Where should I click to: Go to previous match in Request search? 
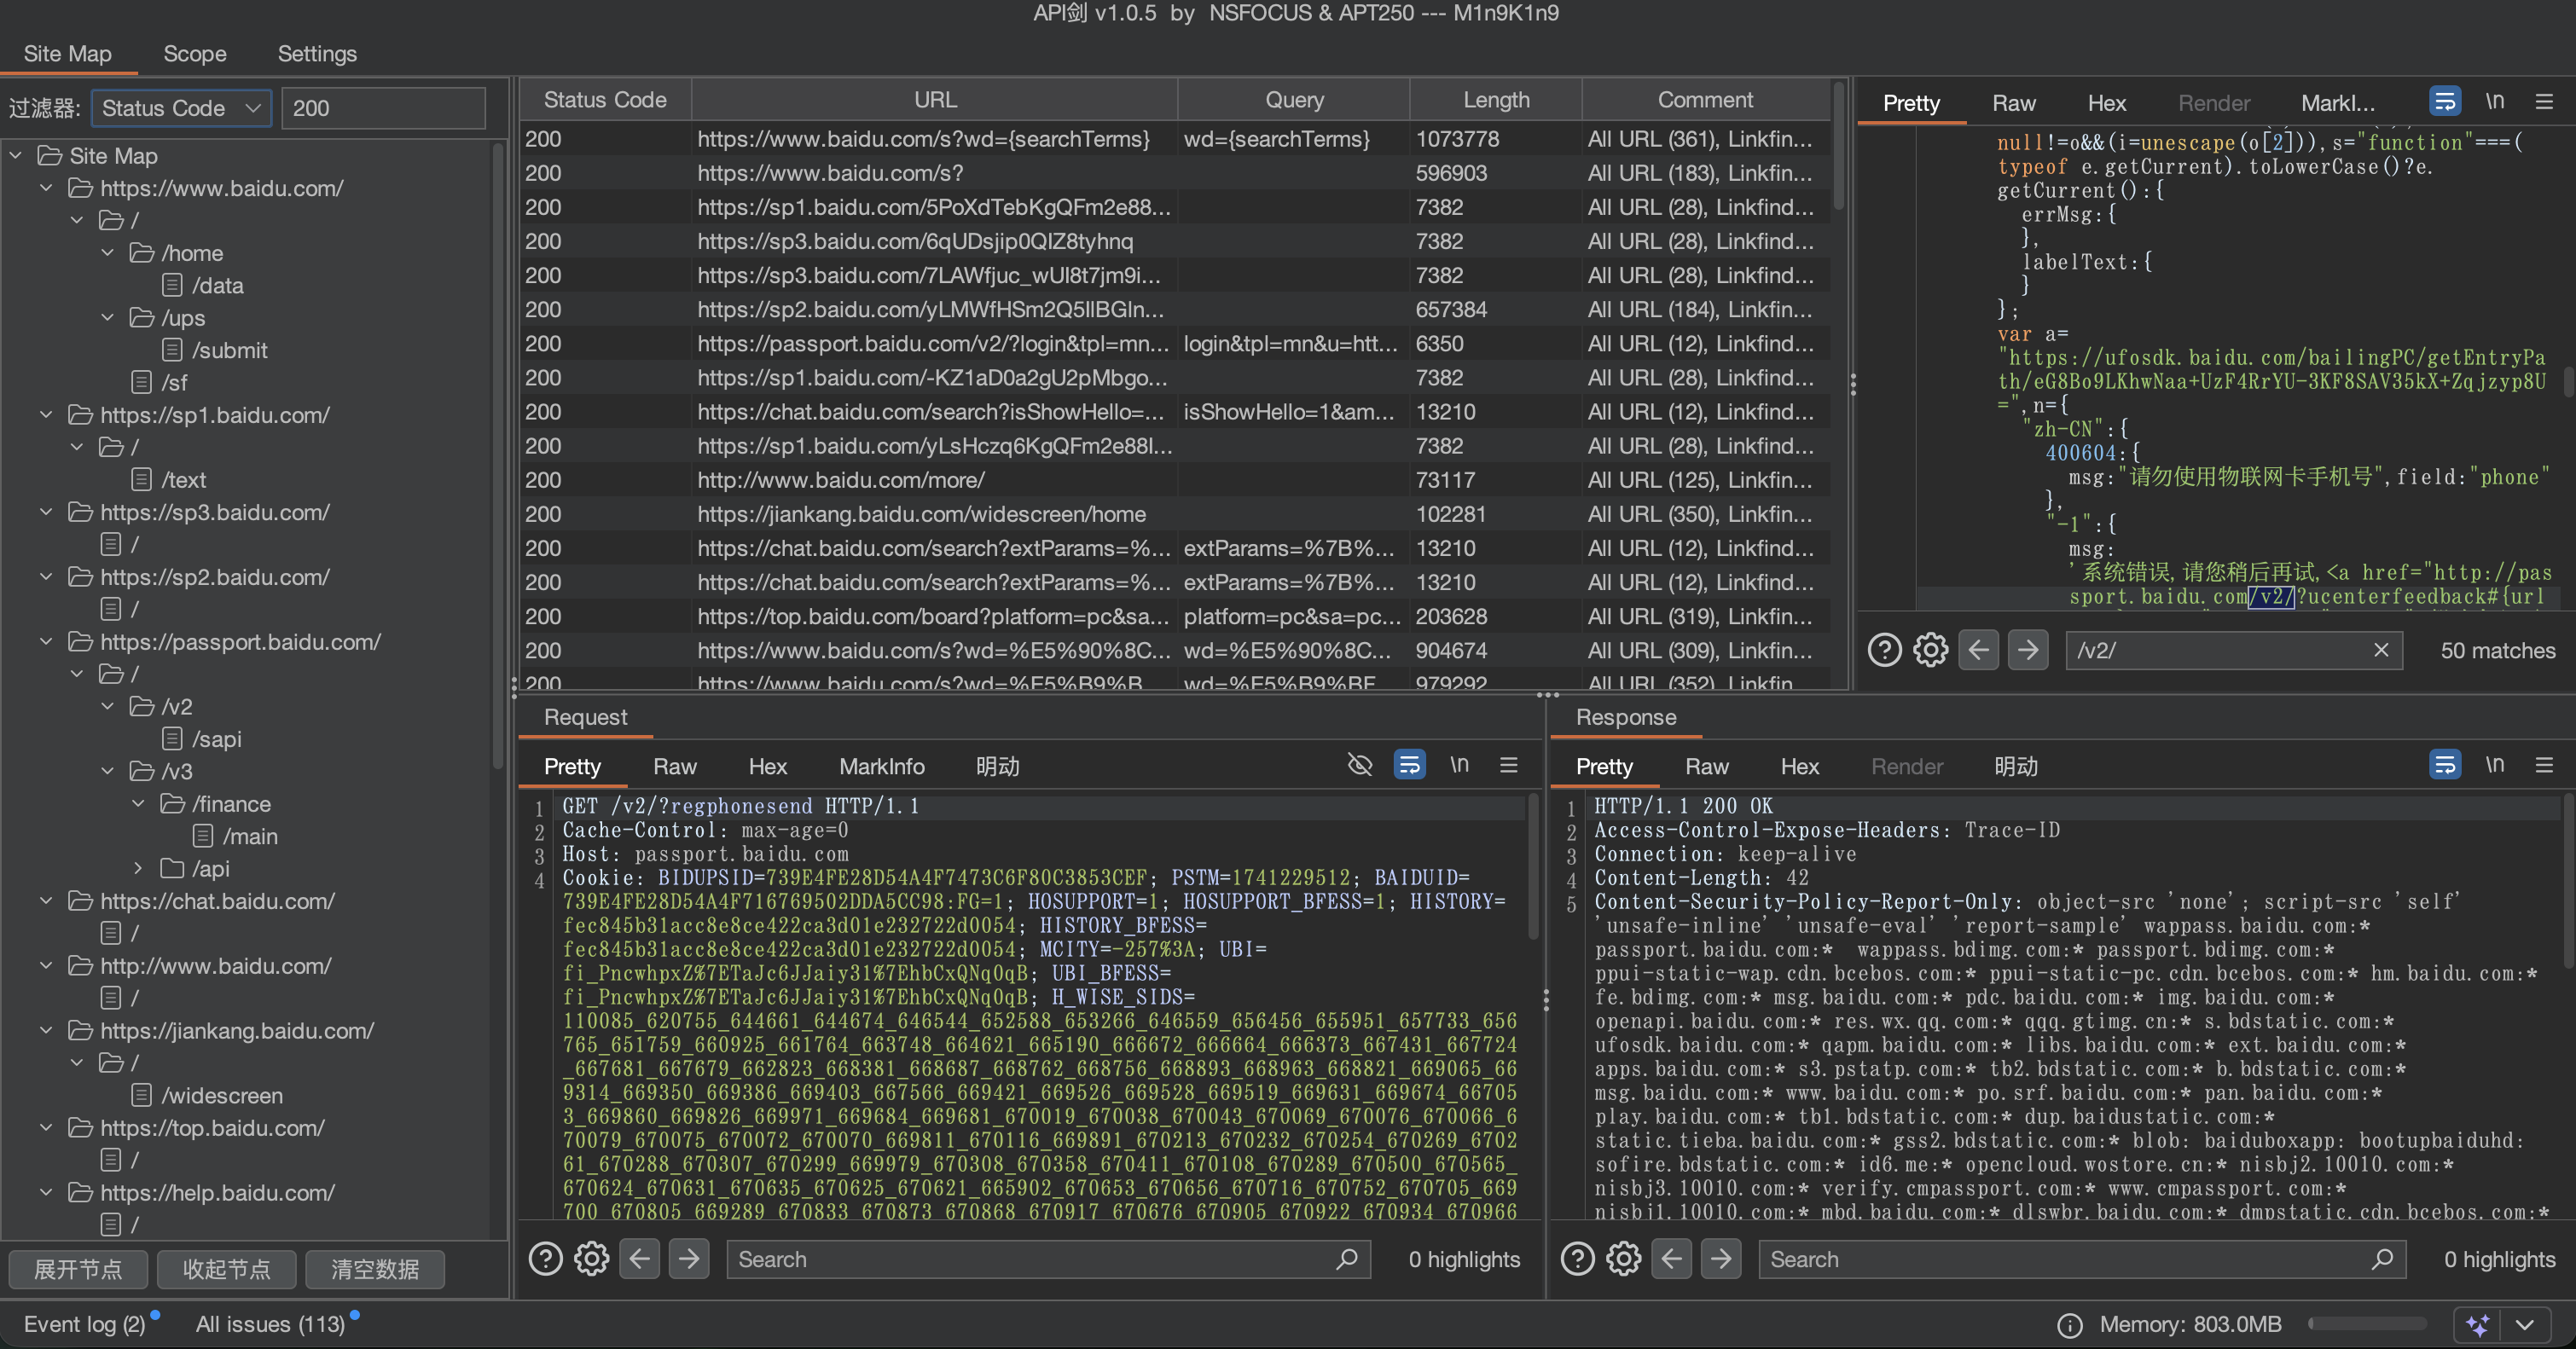640,1258
